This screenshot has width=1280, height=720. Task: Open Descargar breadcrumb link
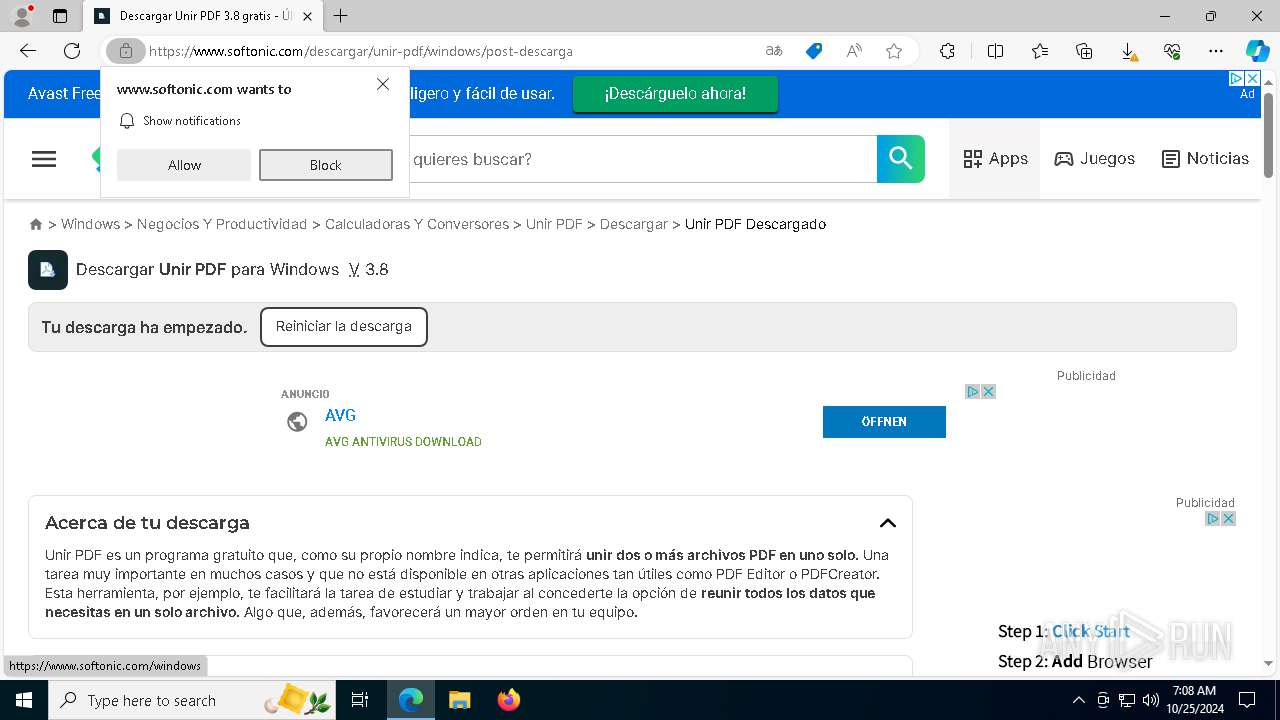click(634, 224)
